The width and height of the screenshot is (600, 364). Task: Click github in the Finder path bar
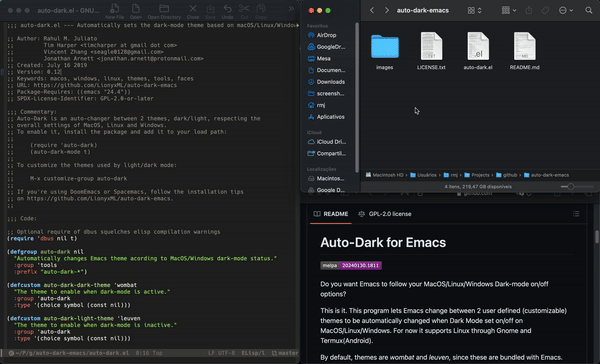(x=507, y=175)
